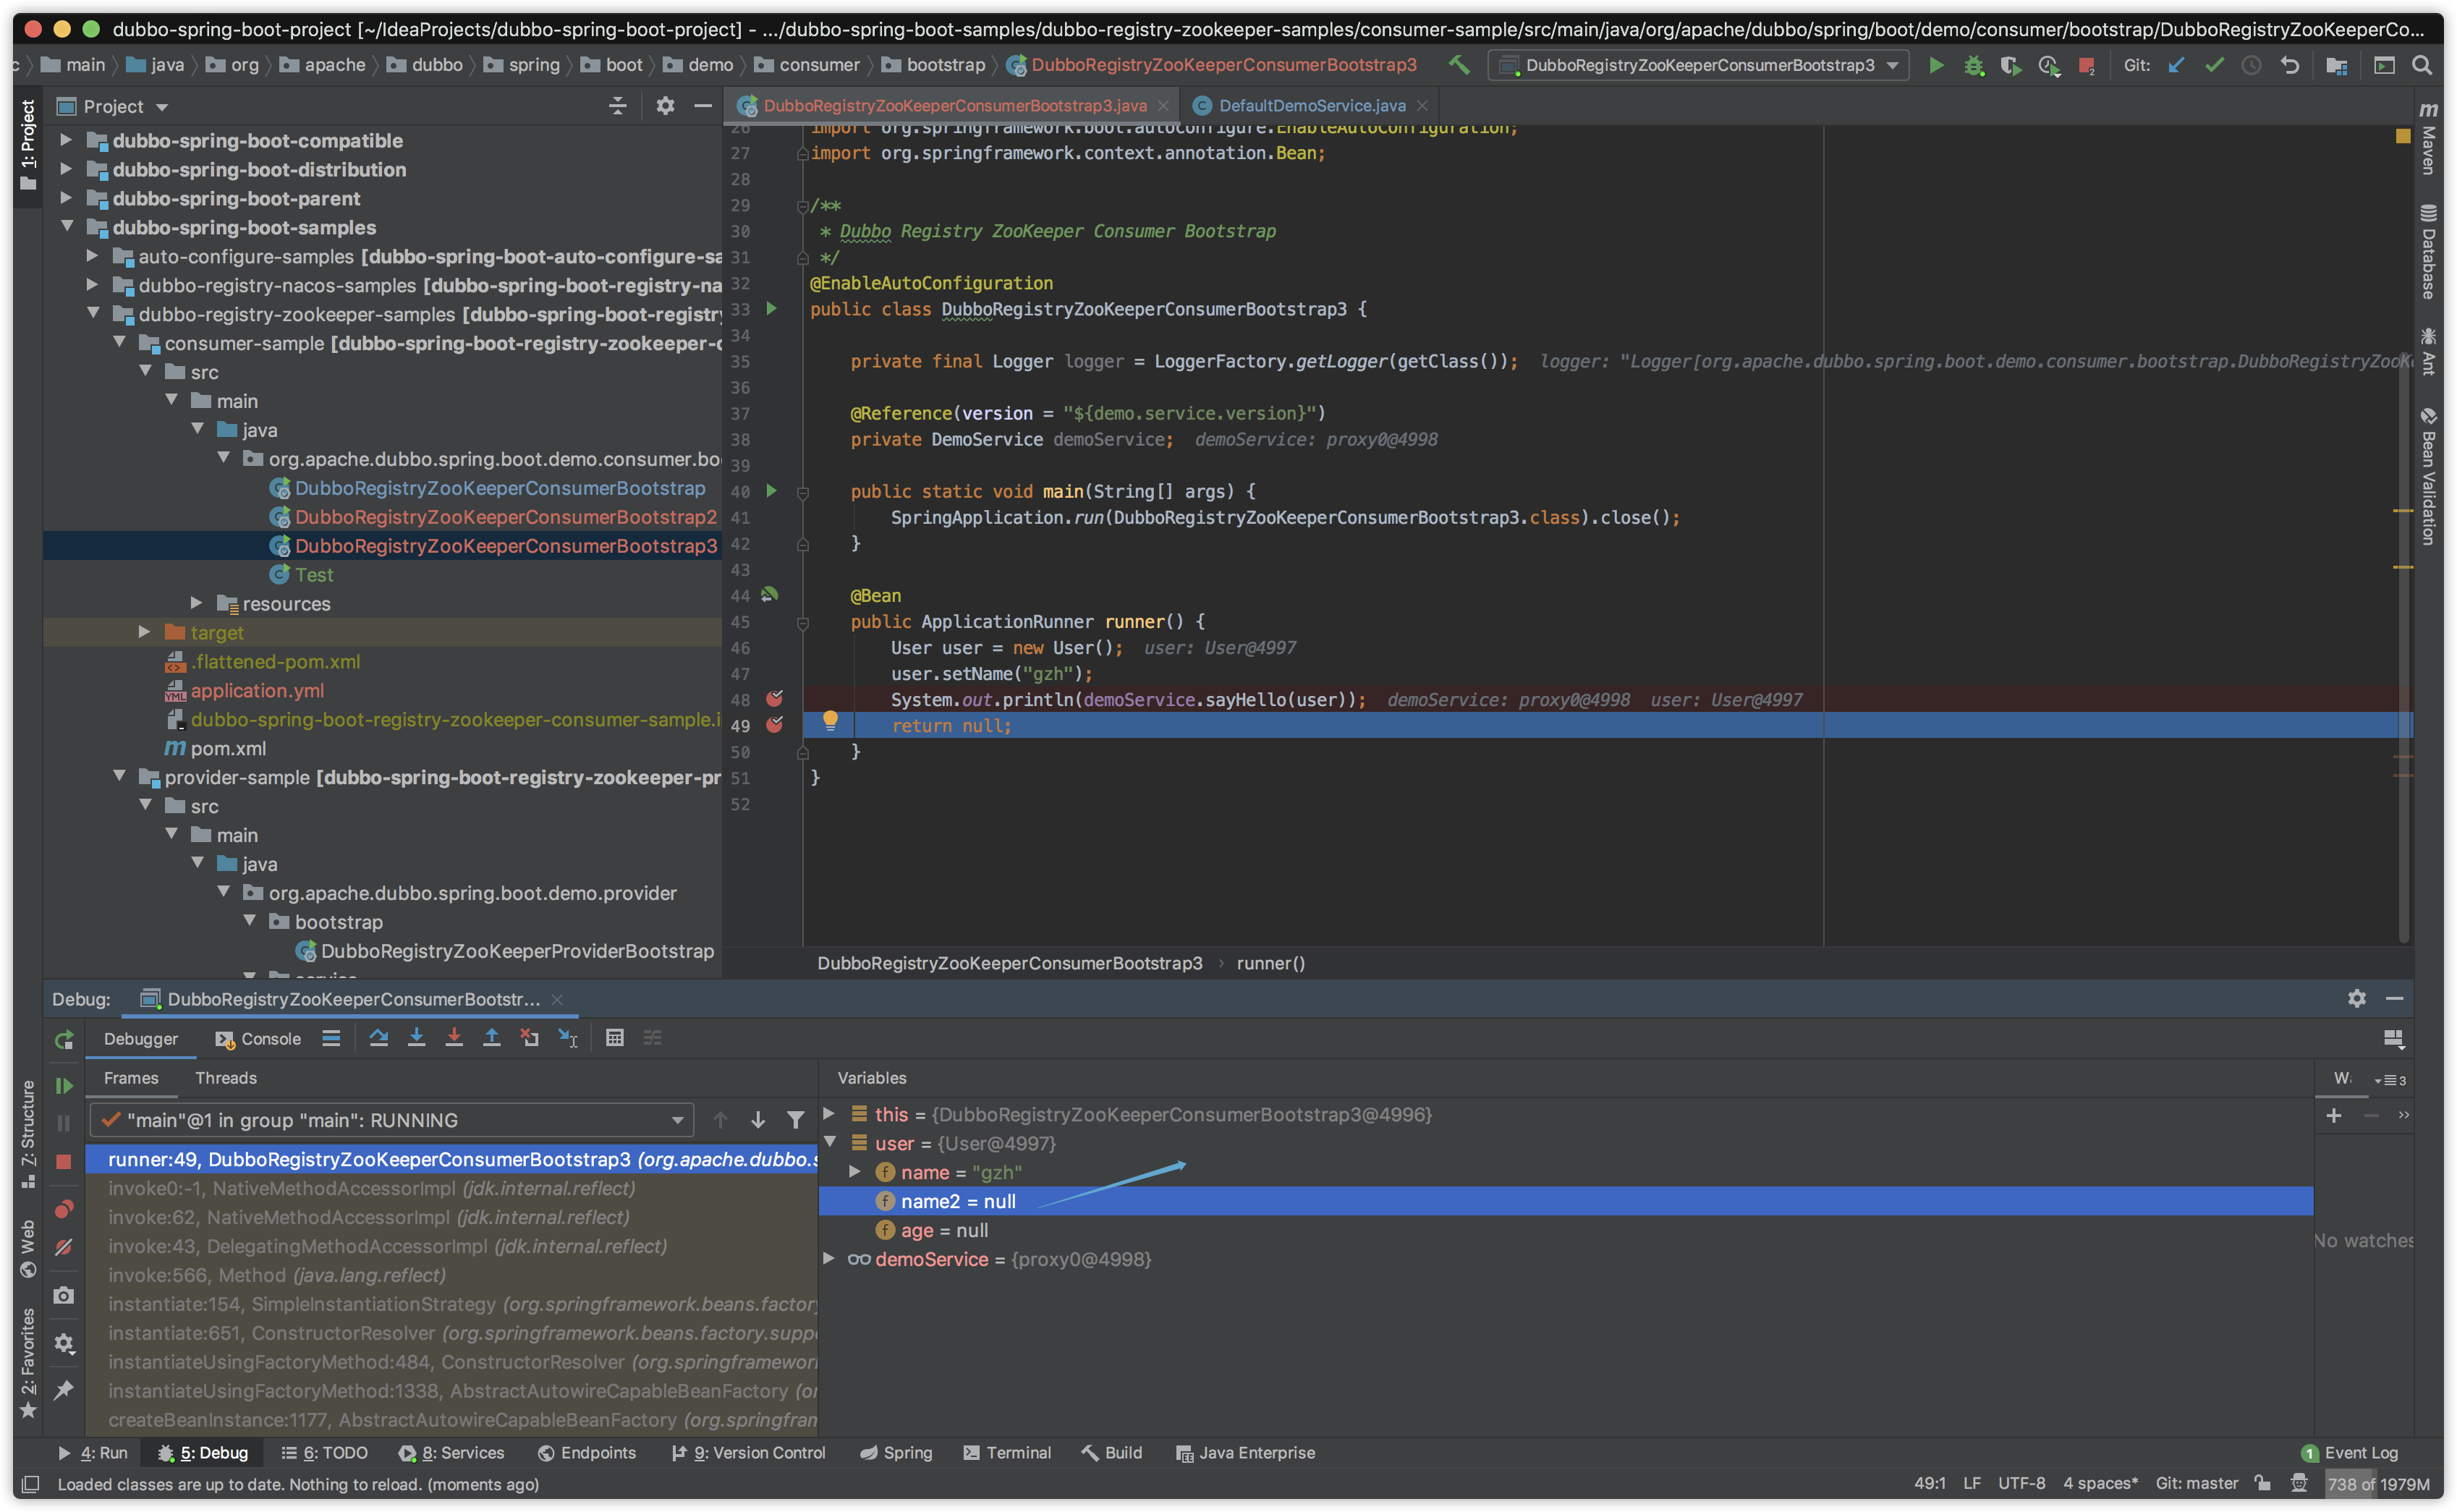Image resolution: width=2457 pixels, height=1512 pixels.
Task: Switch to the Threads tab
Action: coord(226,1078)
